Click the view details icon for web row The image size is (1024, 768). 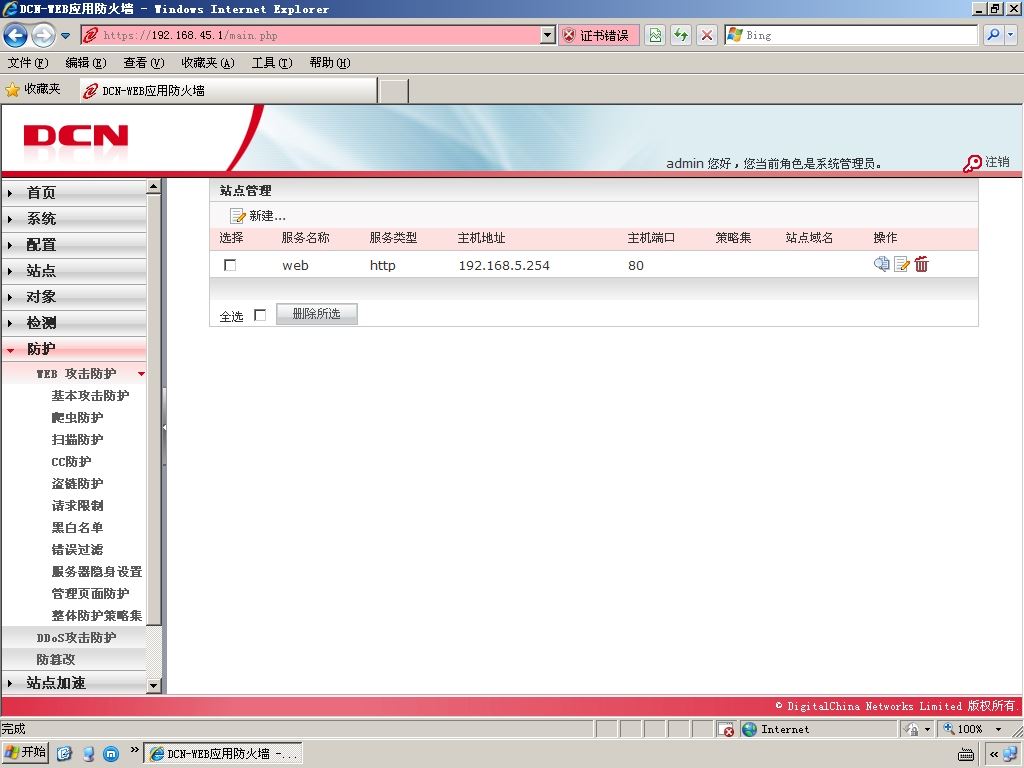(x=881, y=264)
